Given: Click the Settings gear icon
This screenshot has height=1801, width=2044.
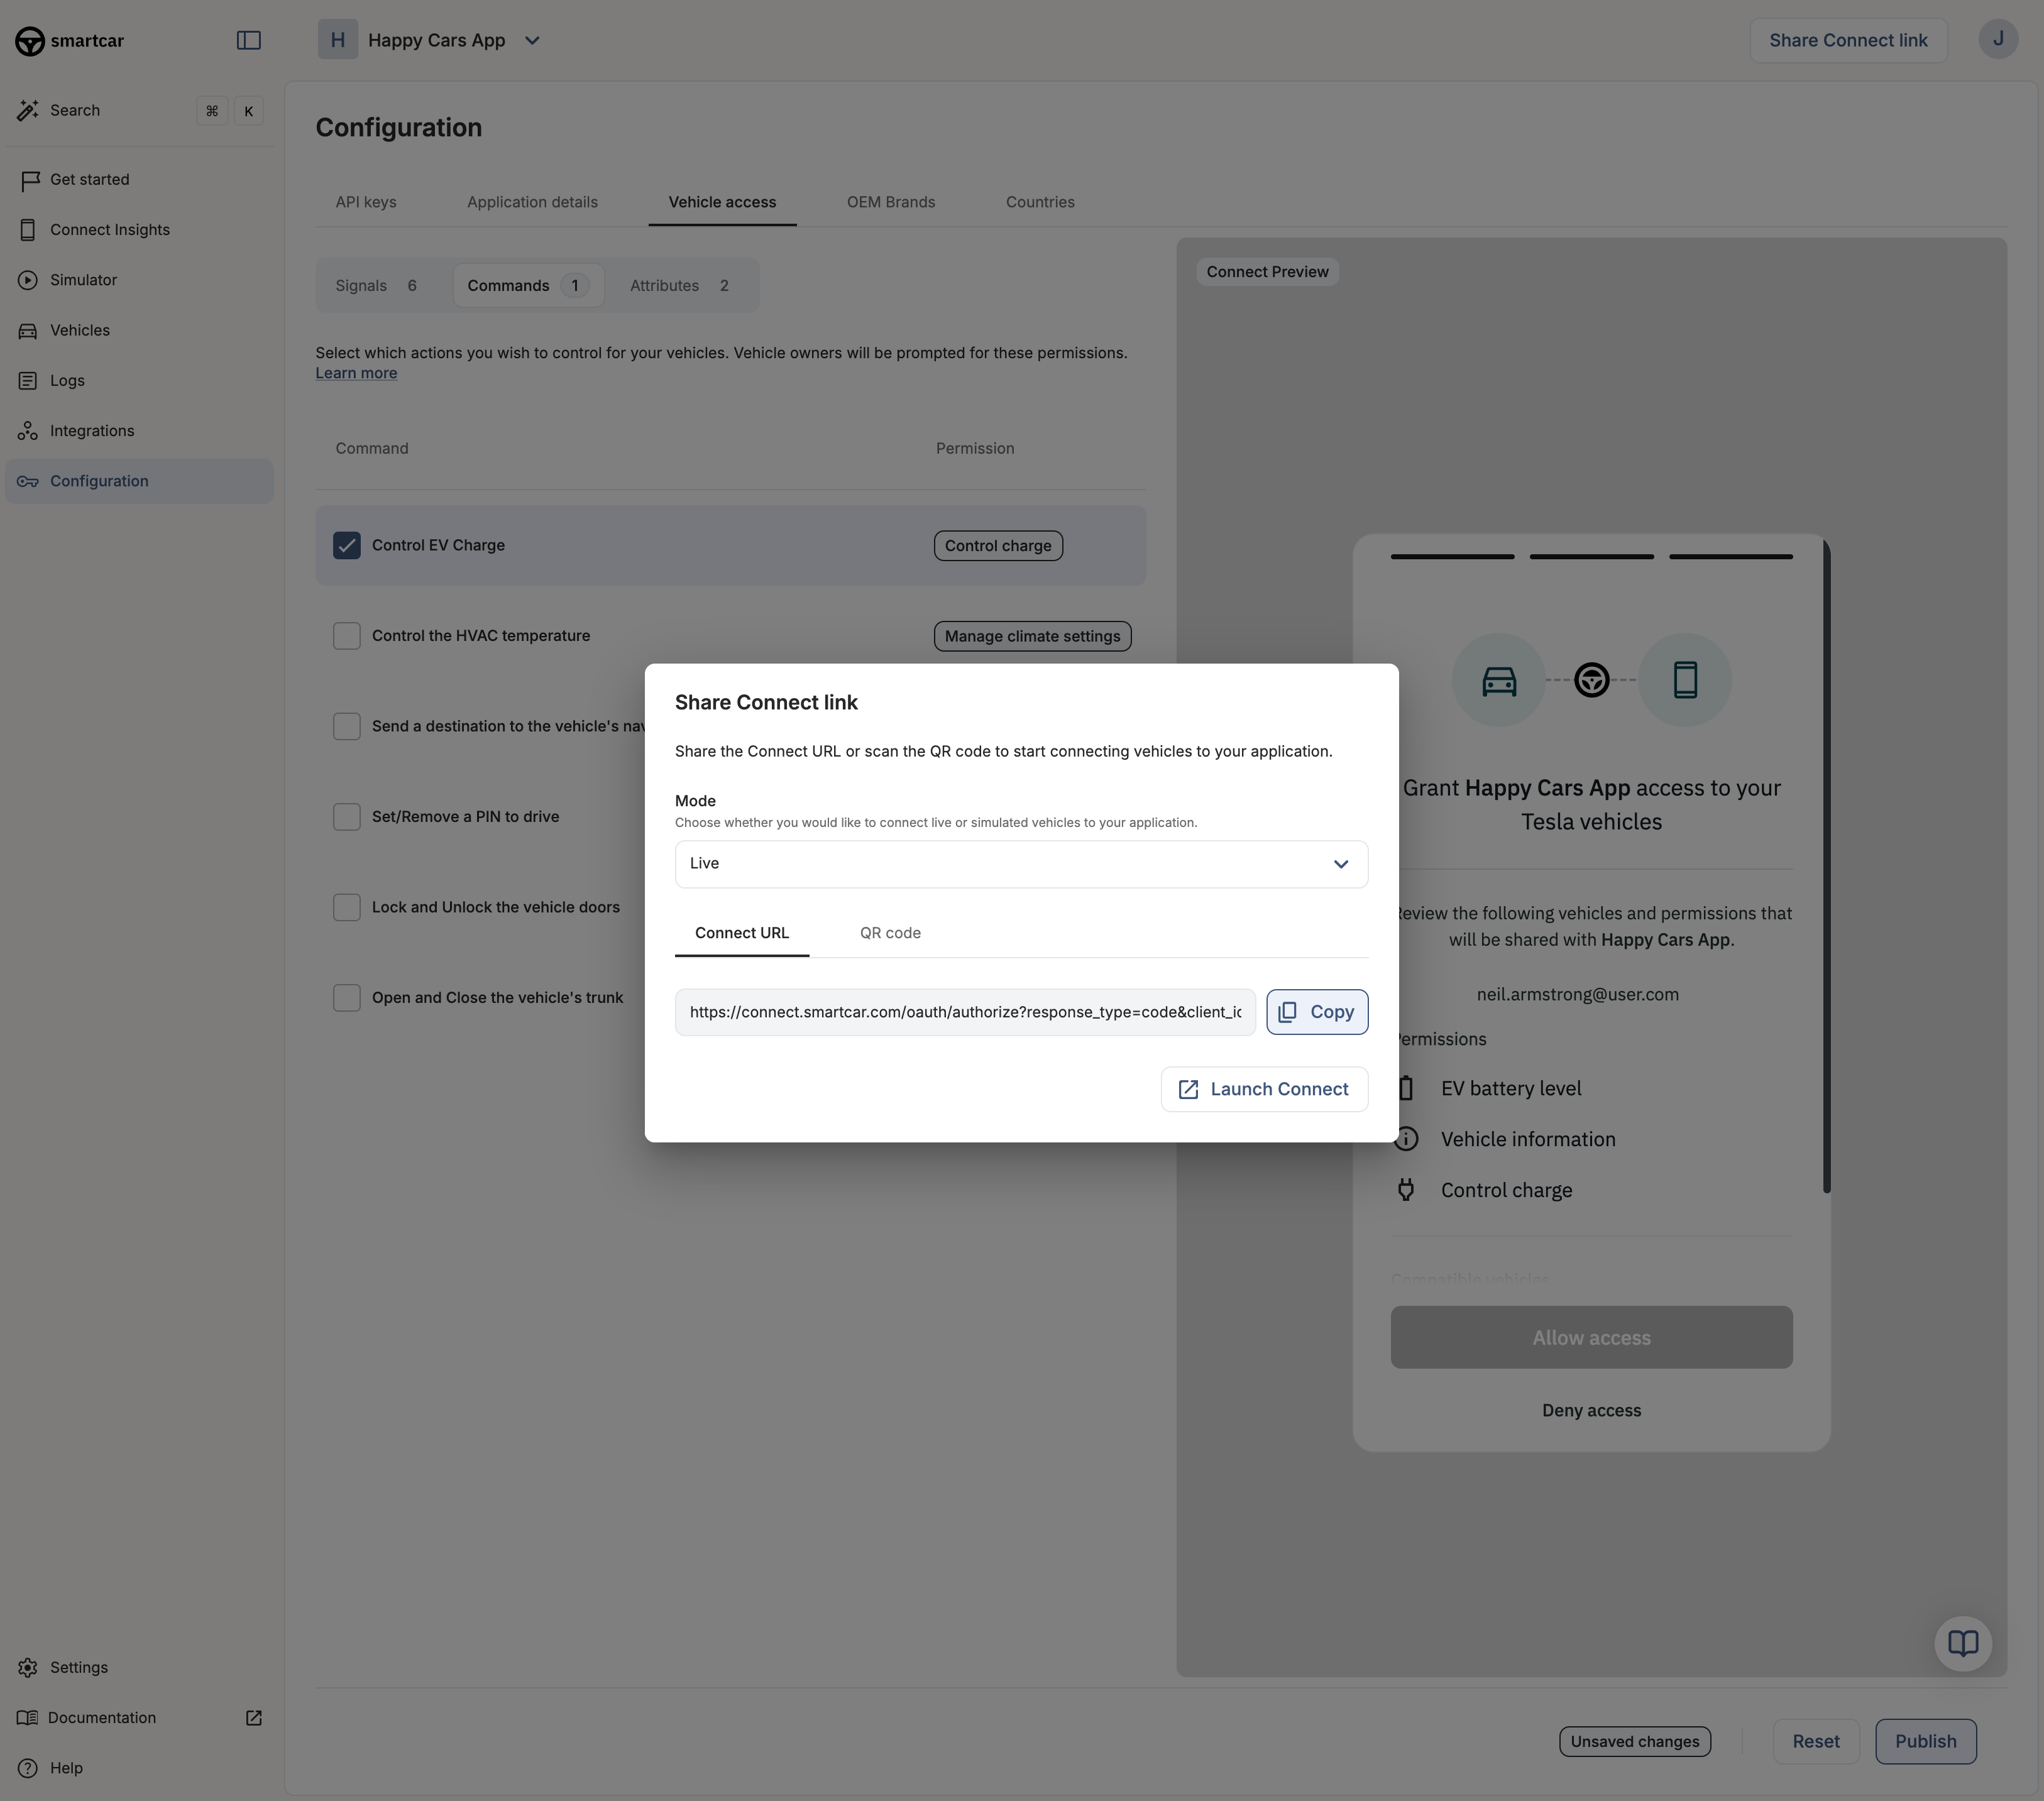Looking at the screenshot, I should [x=28, y=1667].
